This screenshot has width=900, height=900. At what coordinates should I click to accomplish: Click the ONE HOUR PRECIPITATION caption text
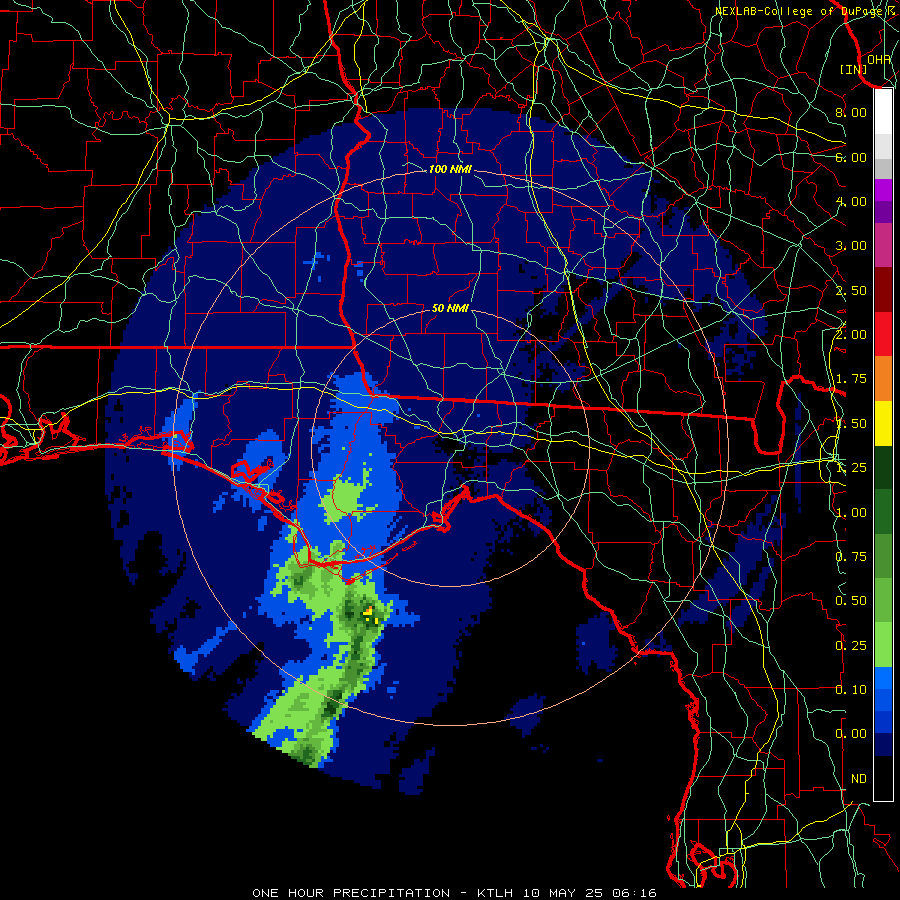(x=351, y=893)
